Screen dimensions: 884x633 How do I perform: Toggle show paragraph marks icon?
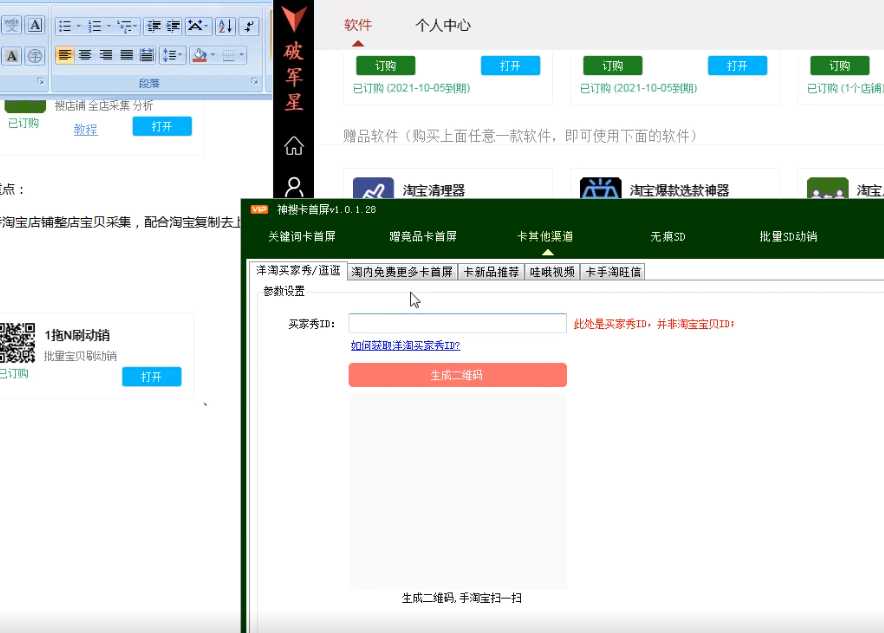click(249, 26)
